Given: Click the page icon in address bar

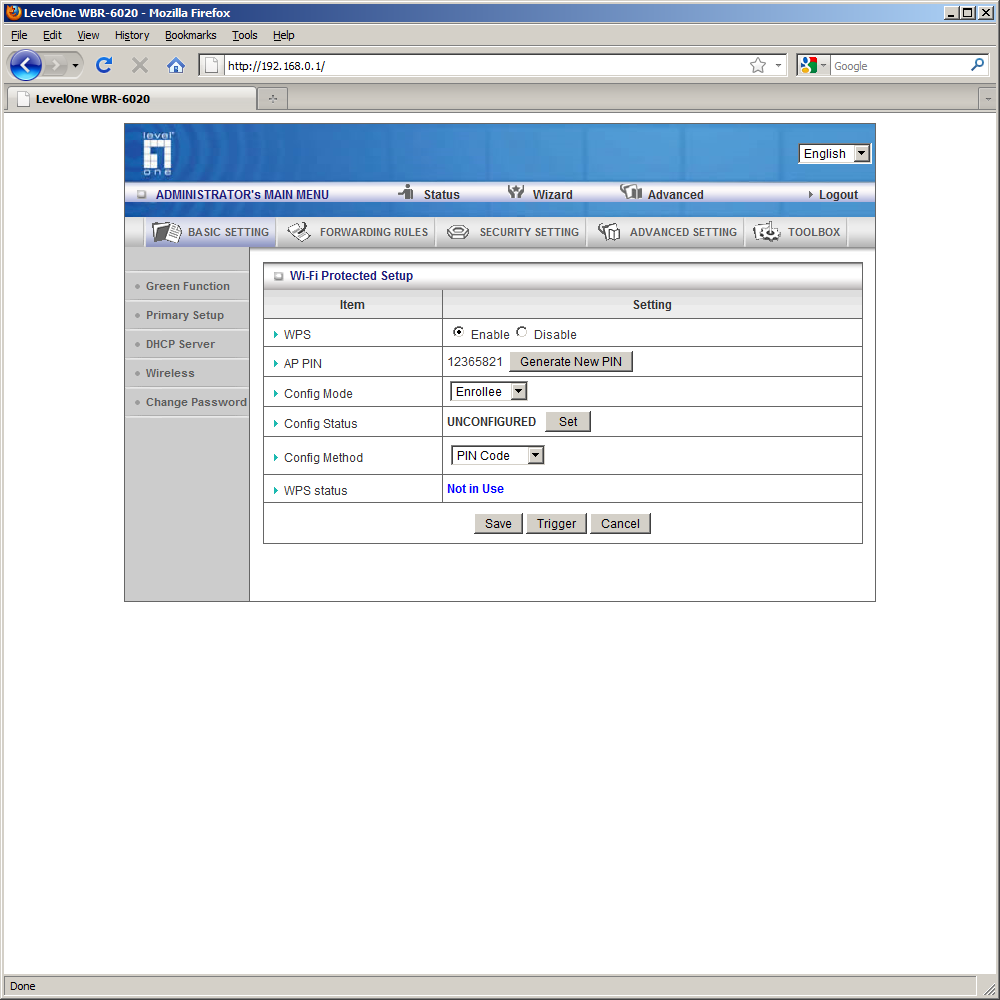Looking at the screenshot, I should 212,65.
